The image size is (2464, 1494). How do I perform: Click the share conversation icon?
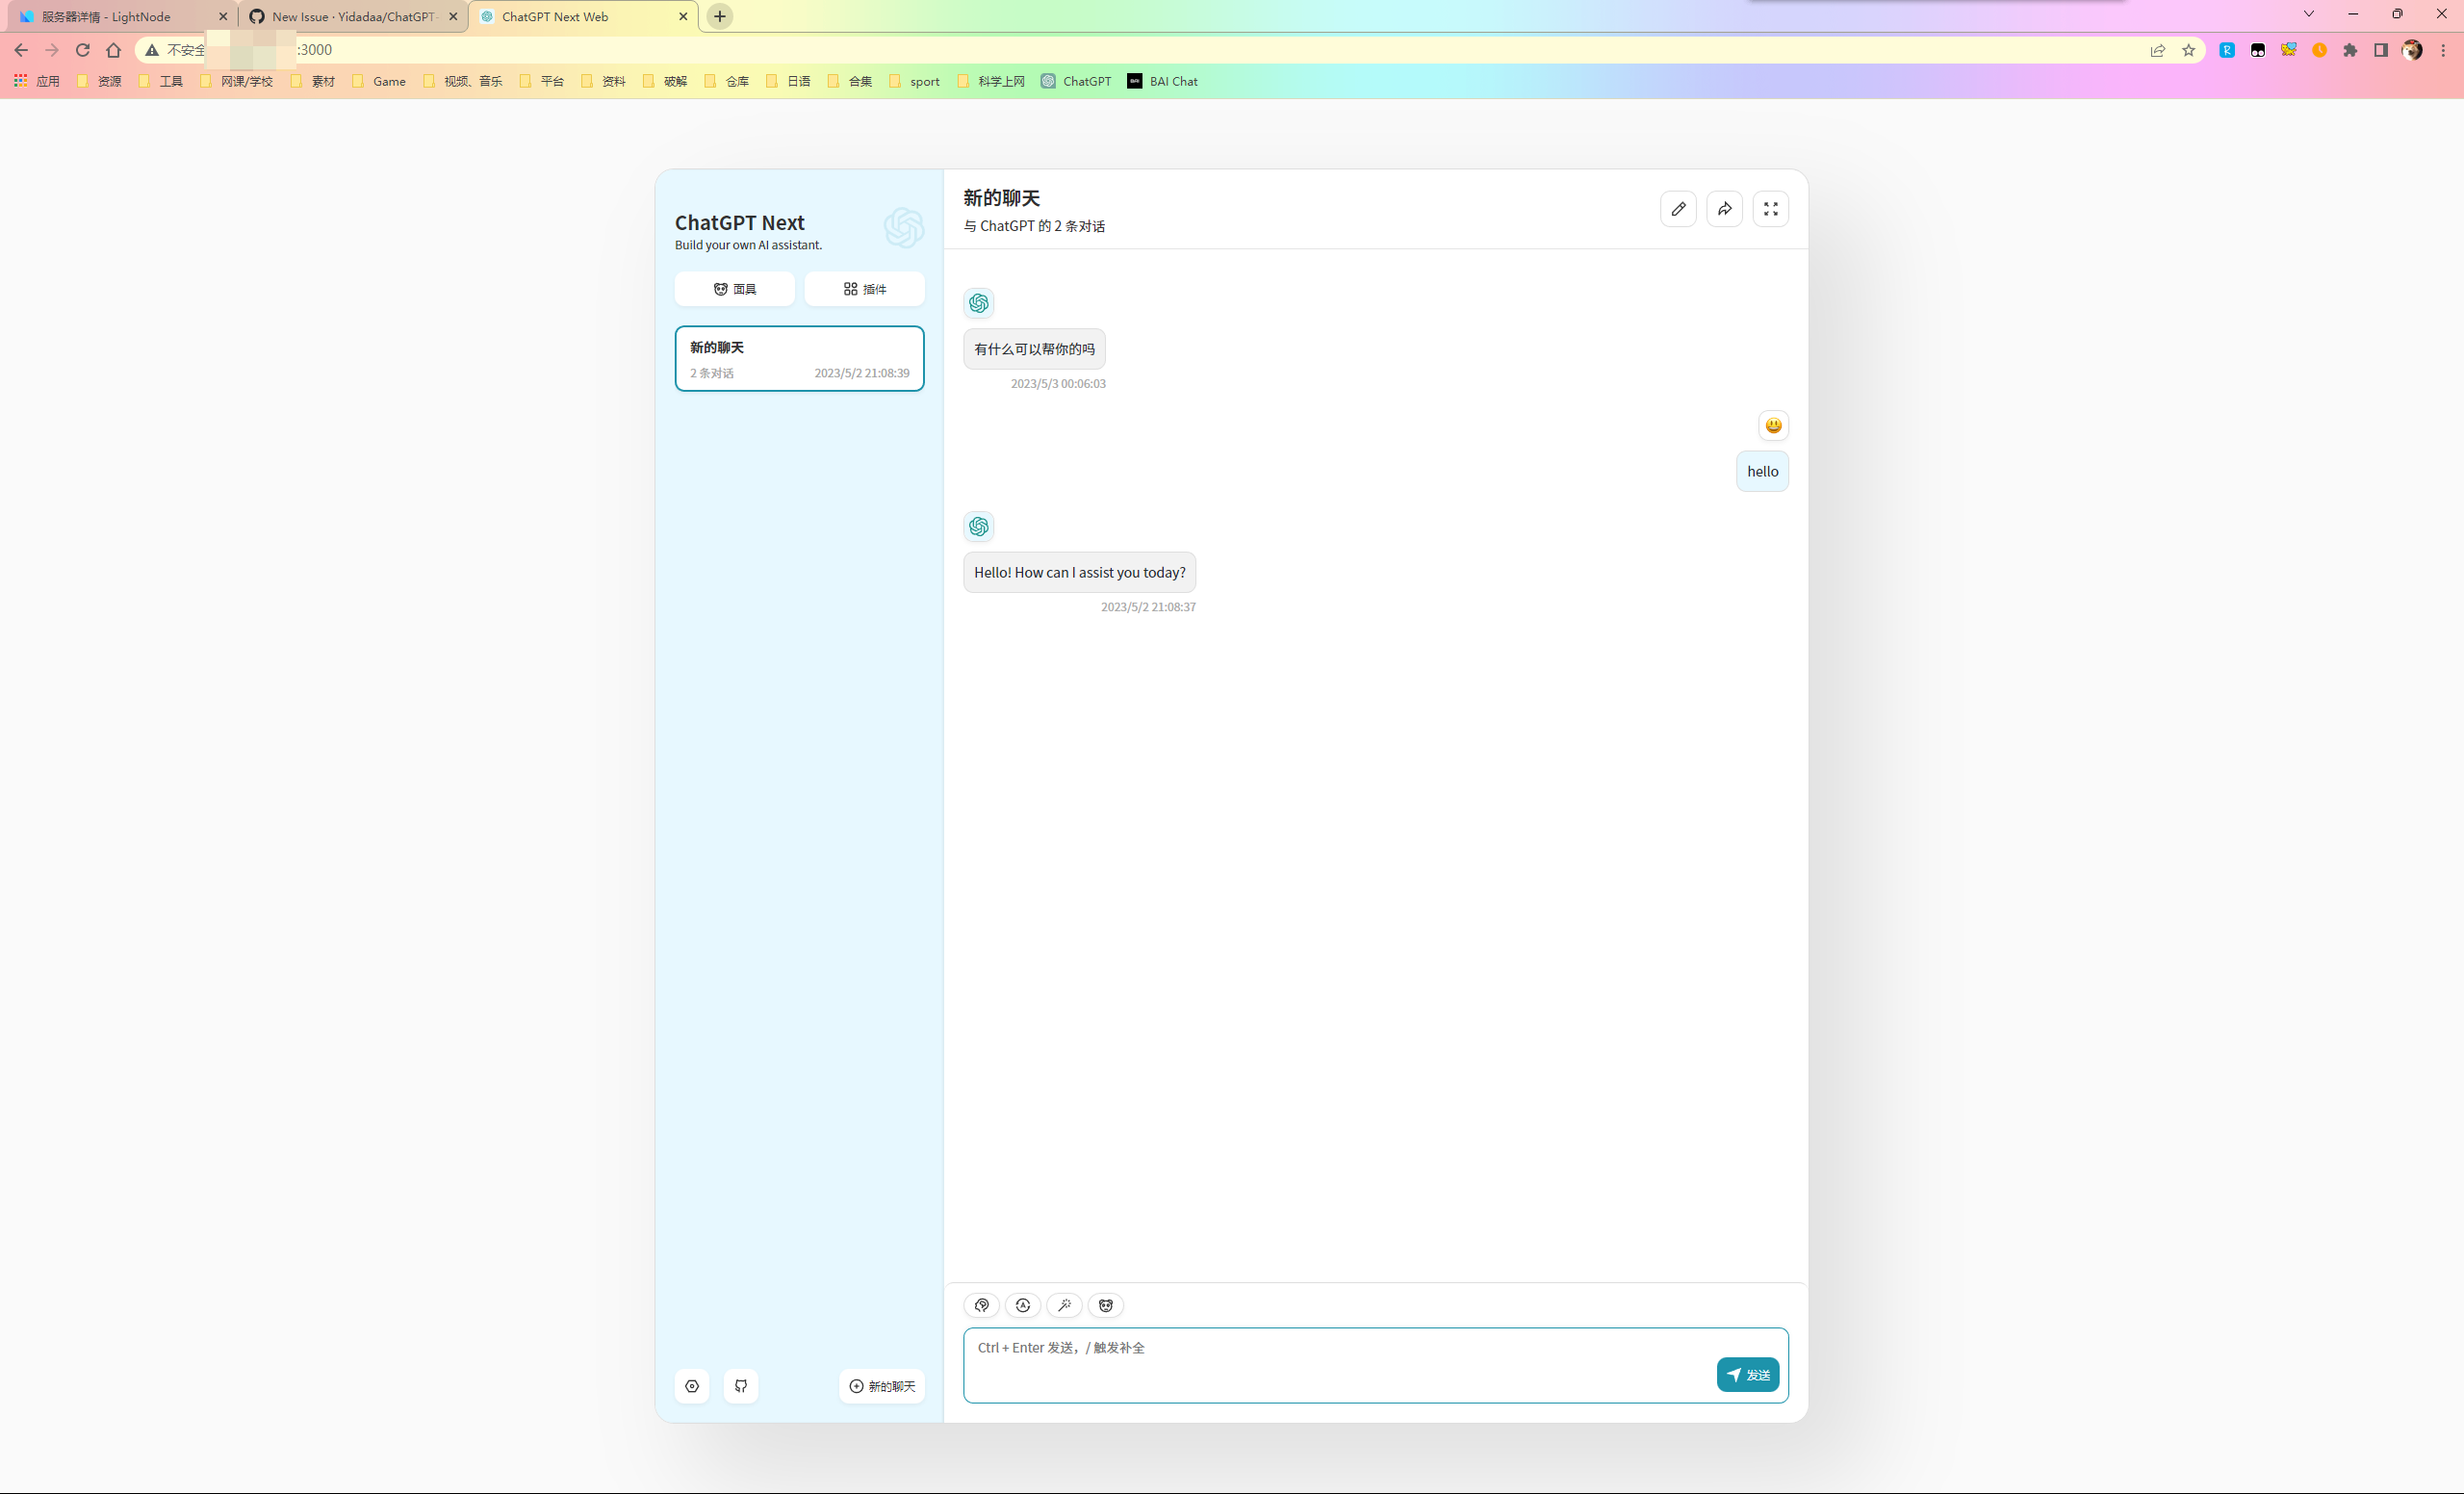pos(1724,209)
